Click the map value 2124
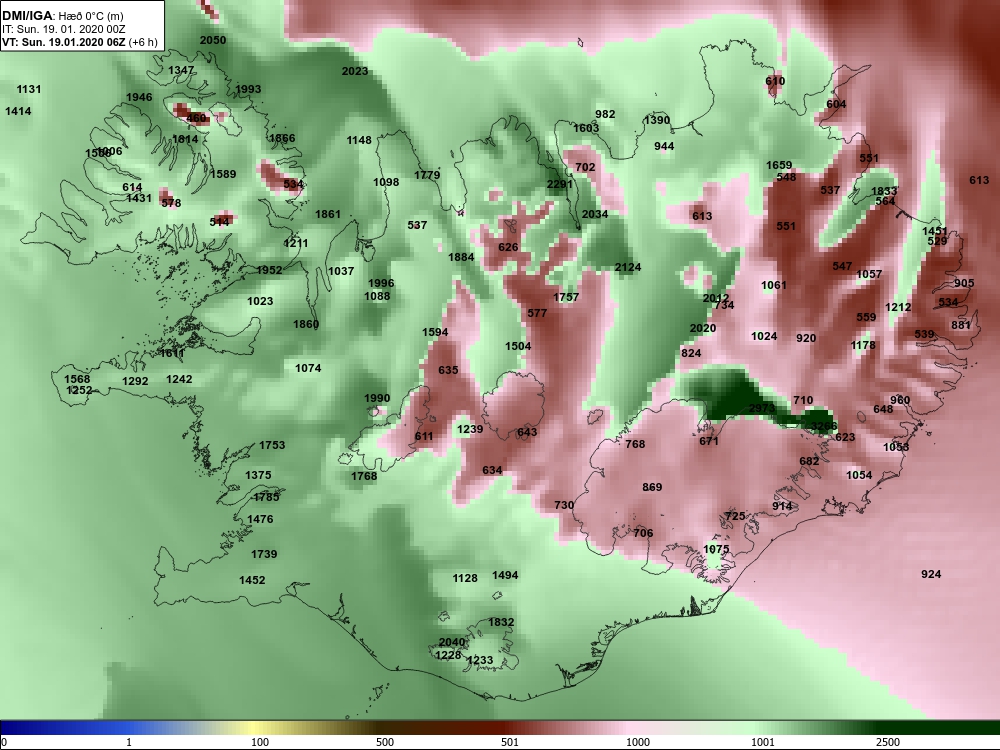This screenshot has width=1000, height=750. pos(628,267)
